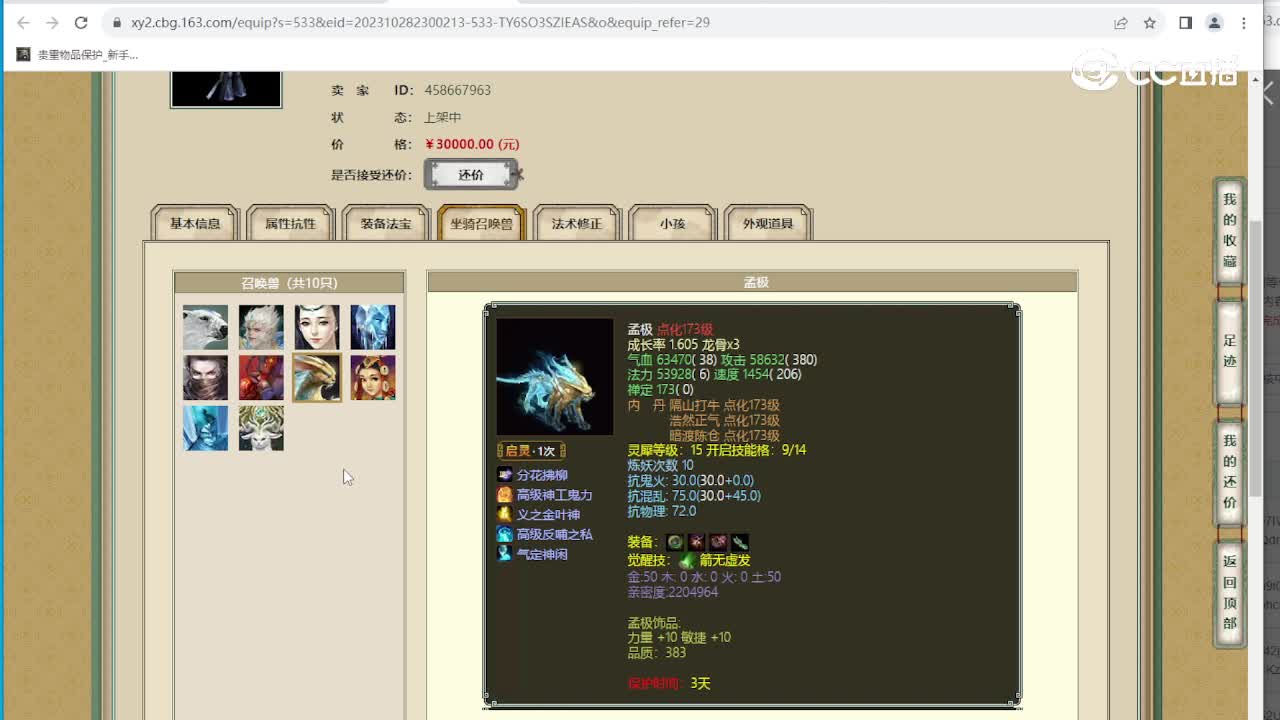Click the 成长率 1.605 龙骨x3 text
Viewport: 1280px width, 720px height.
683,344
